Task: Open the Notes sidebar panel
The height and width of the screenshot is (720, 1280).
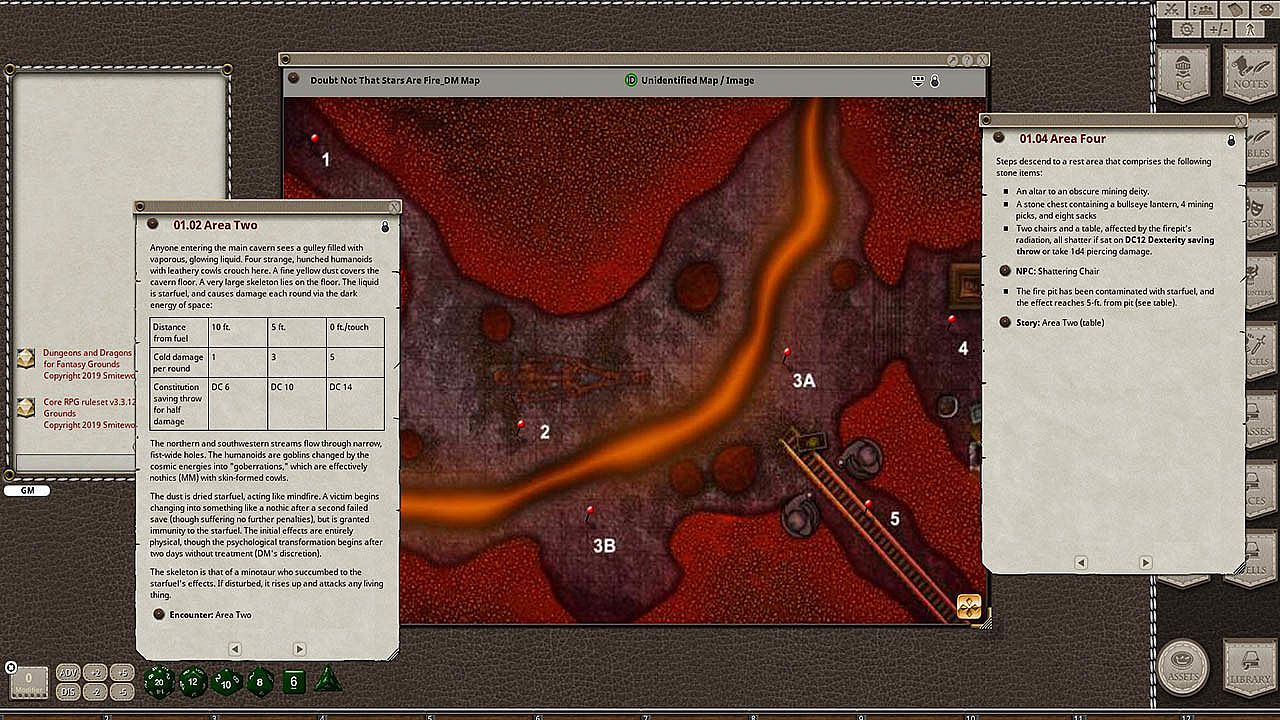Action: pos(1251,75)
